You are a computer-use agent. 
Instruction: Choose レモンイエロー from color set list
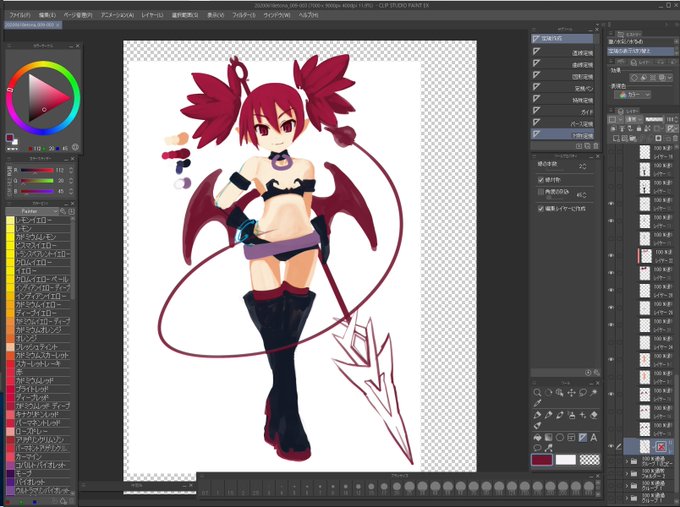click(38, 220)
